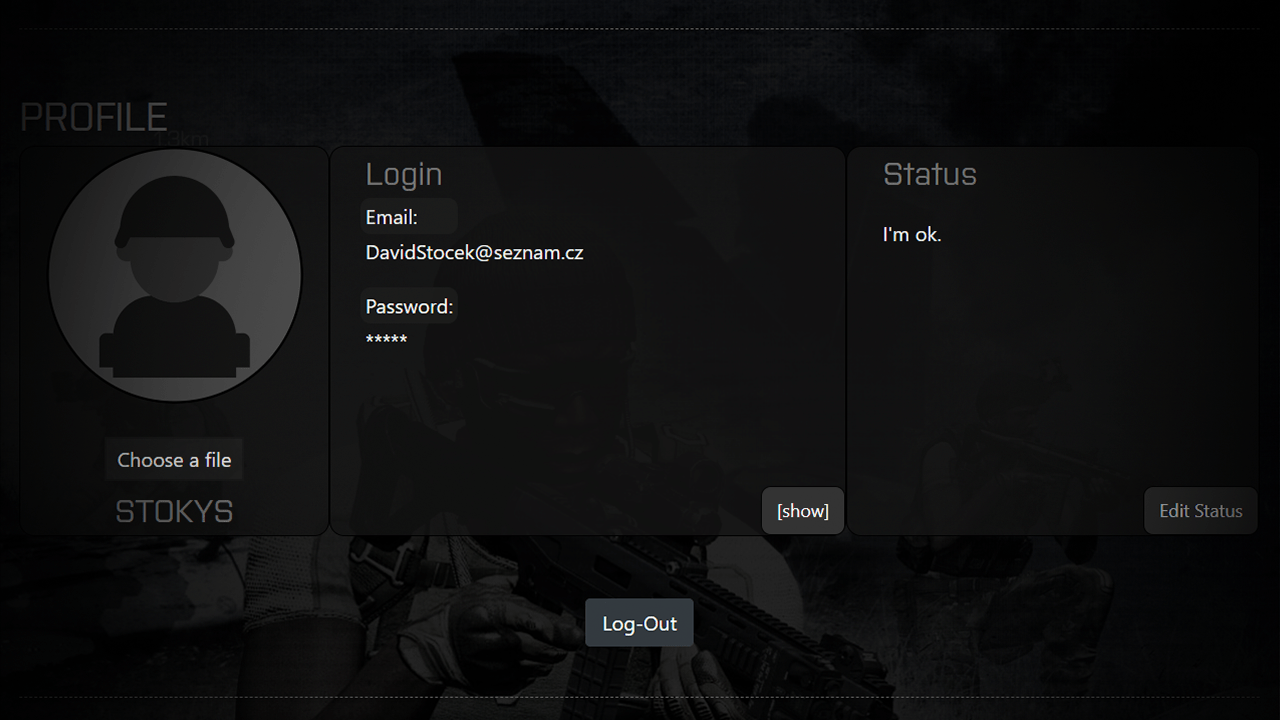Click the PROFILE page heading

pyautogui.click(x=93, y=117)
